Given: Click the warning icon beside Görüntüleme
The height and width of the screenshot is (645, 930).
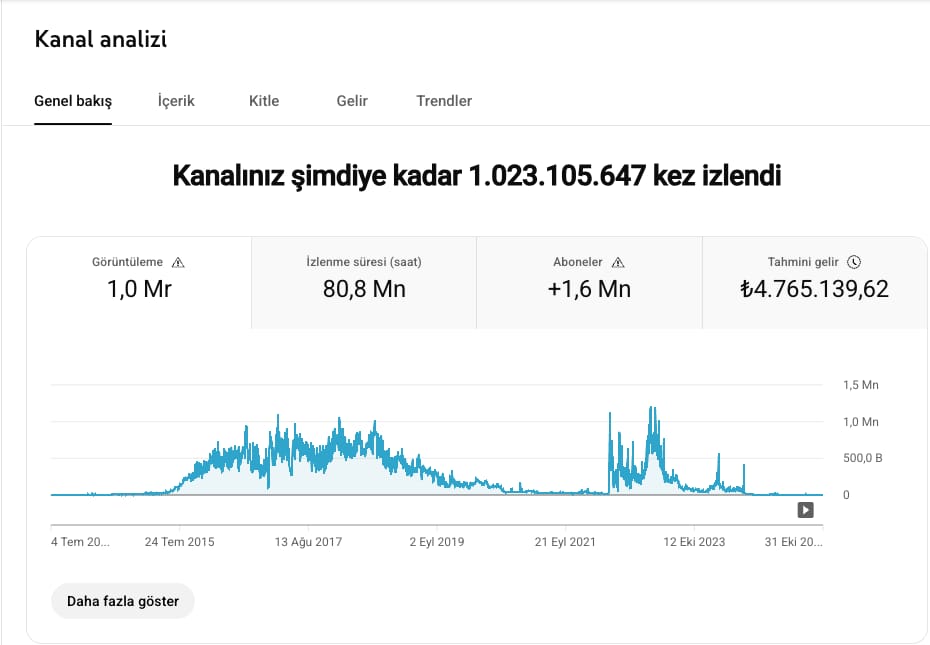Looking at the screenshot, I should 178,262.
